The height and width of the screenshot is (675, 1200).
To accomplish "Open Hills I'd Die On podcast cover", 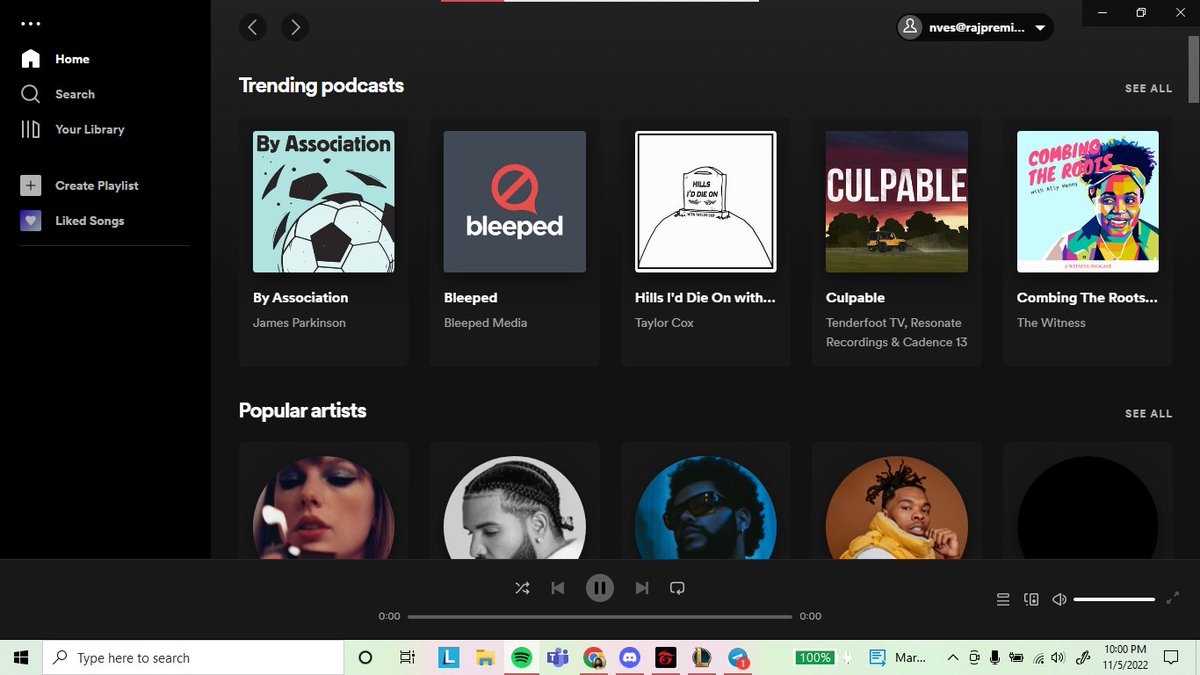I will coord(705,202).
